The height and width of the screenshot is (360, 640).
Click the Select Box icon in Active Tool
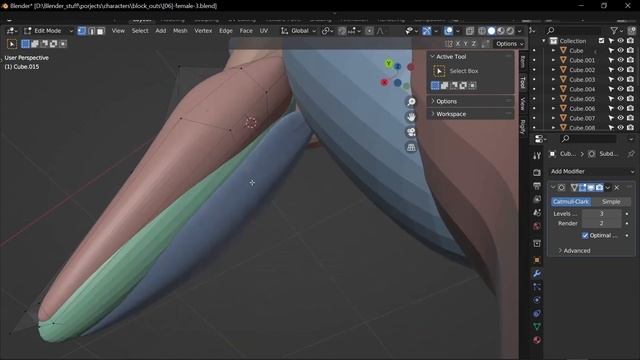[x=439, y=71]
